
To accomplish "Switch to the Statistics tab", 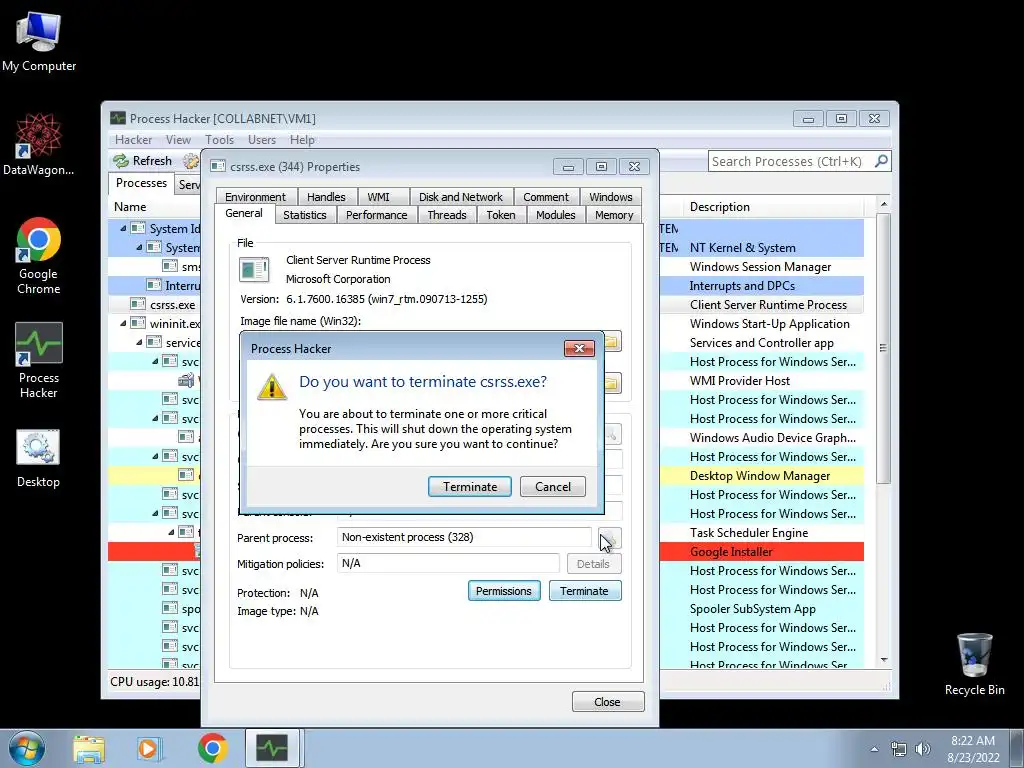I will (304, 215).
